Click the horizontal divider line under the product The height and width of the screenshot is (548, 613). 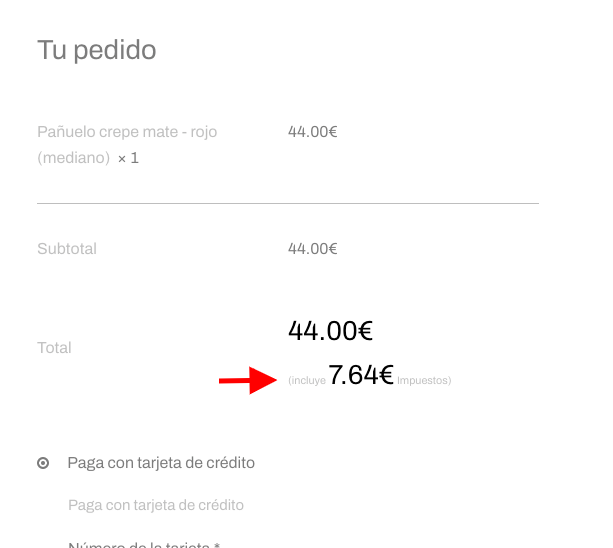click(x=288, y=203)
